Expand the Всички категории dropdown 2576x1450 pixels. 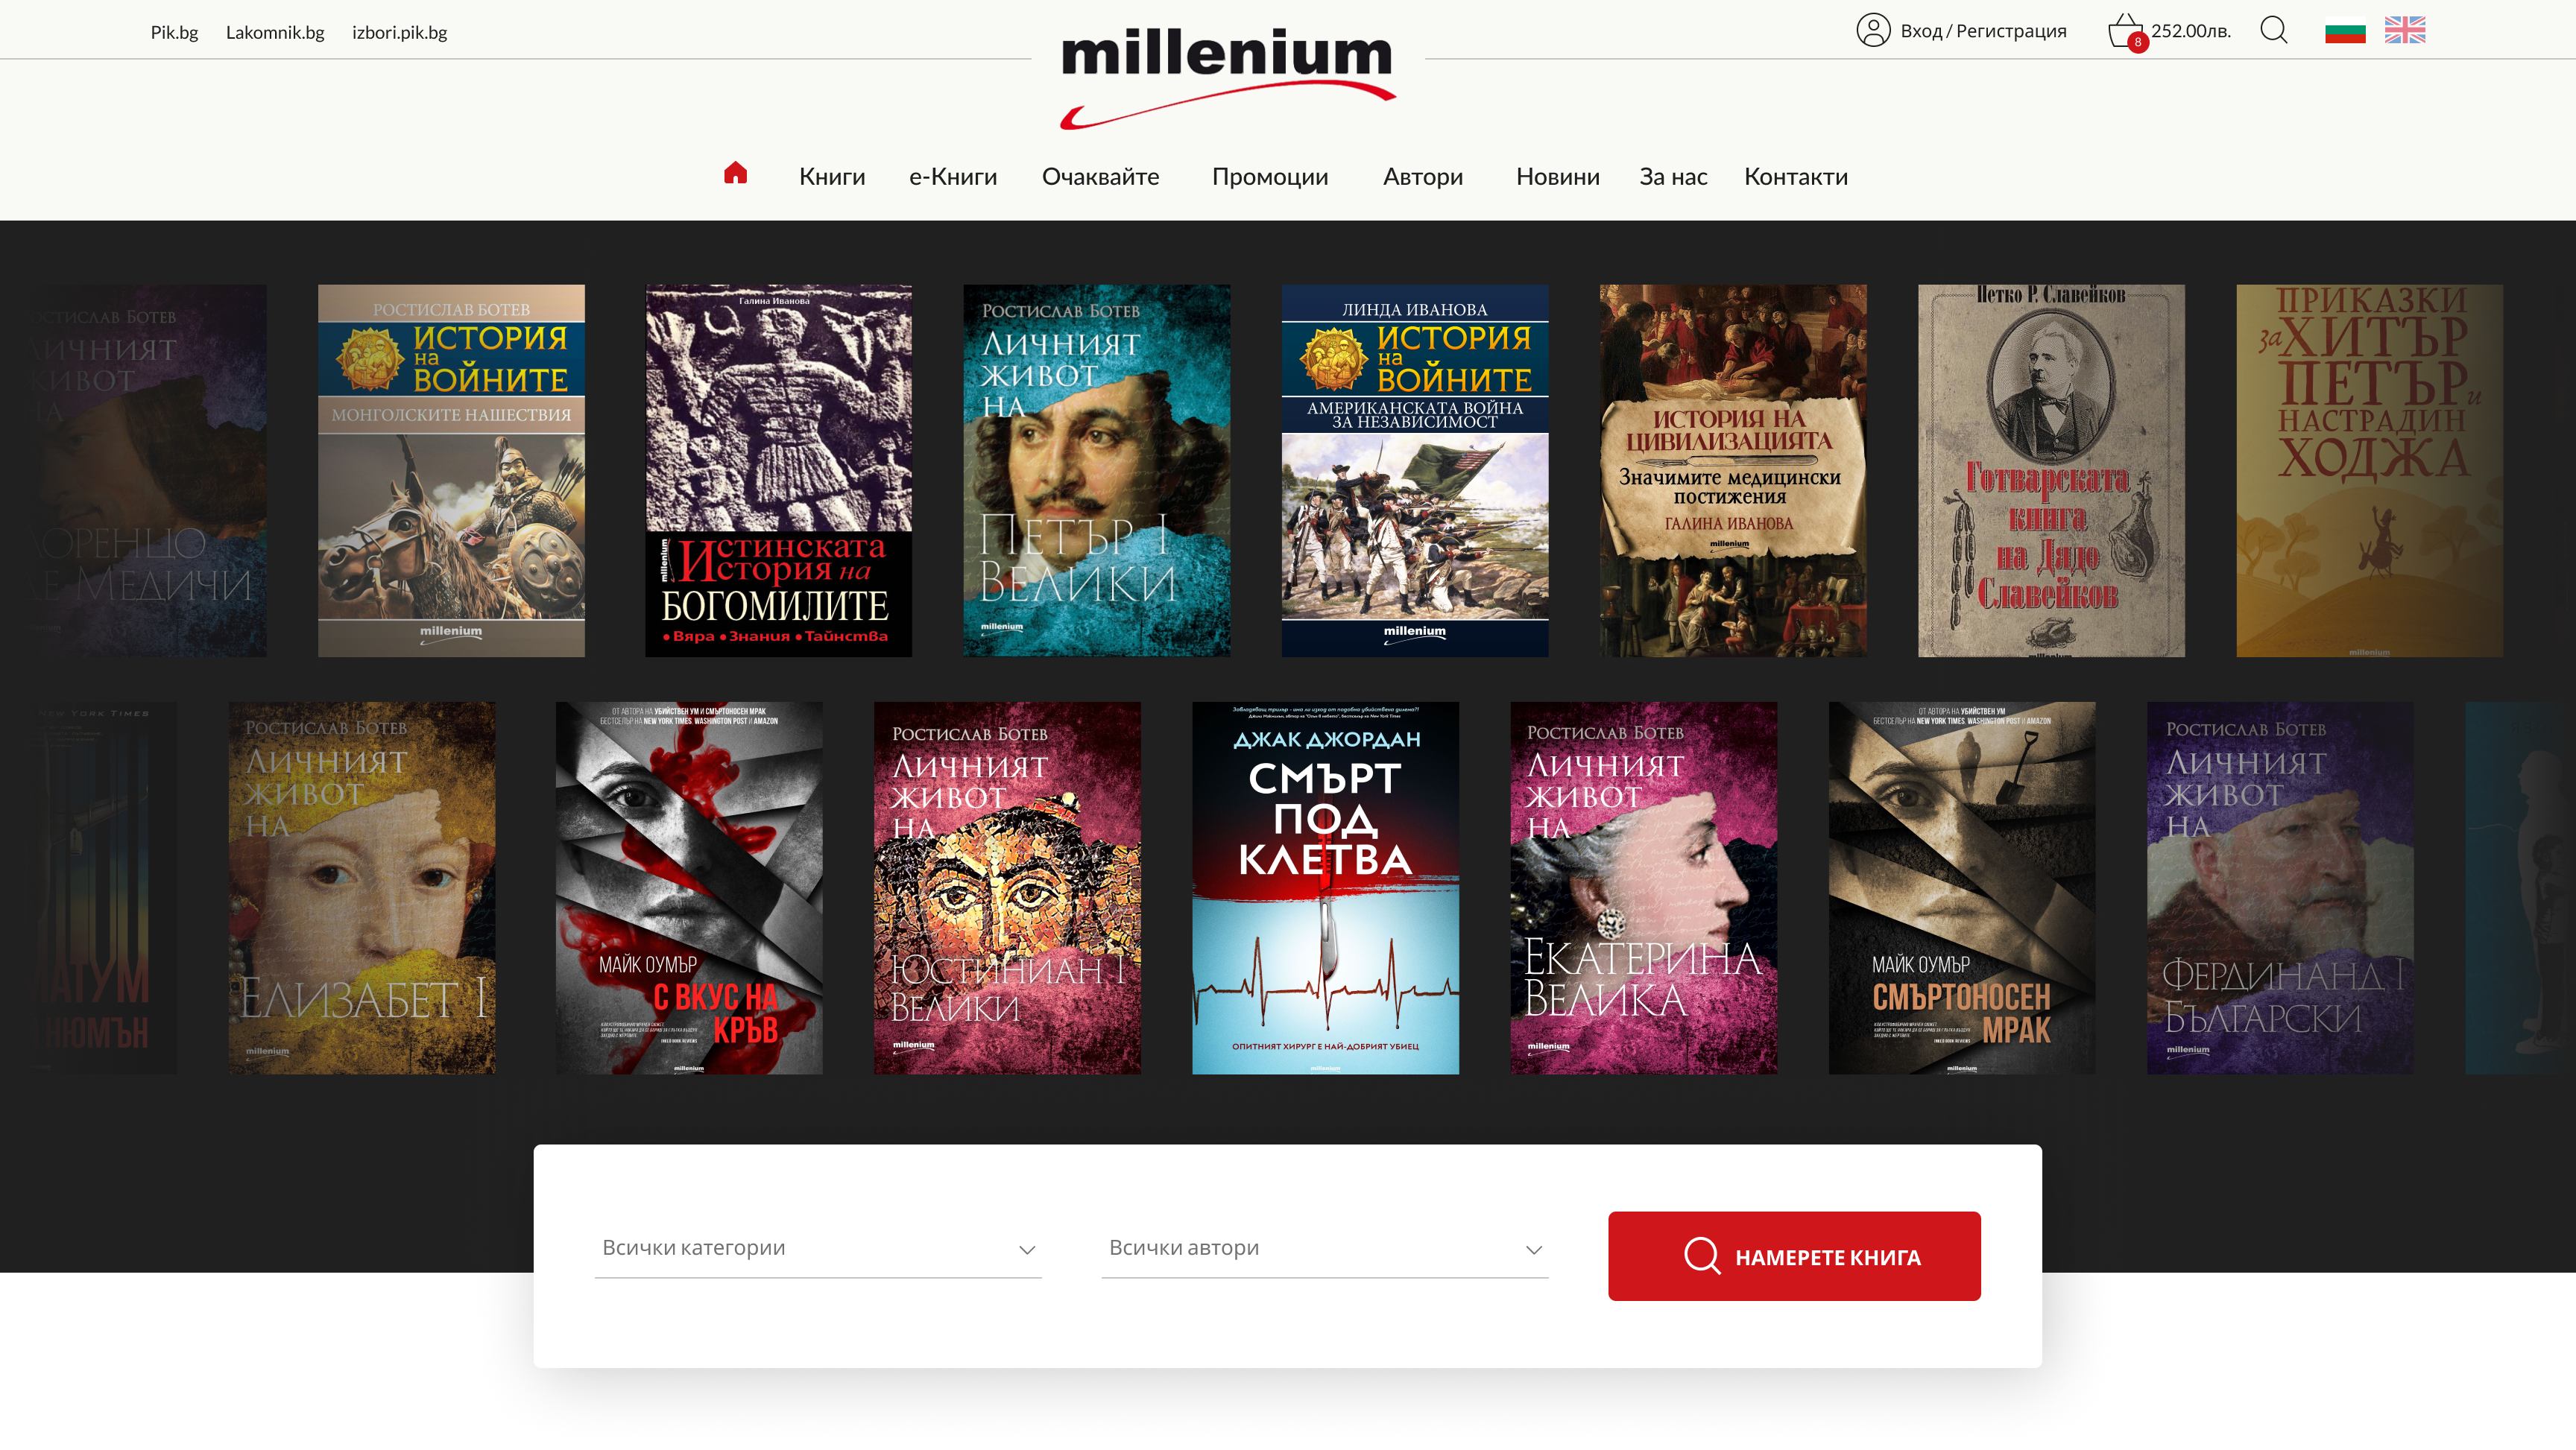(x=818, y=1248)
